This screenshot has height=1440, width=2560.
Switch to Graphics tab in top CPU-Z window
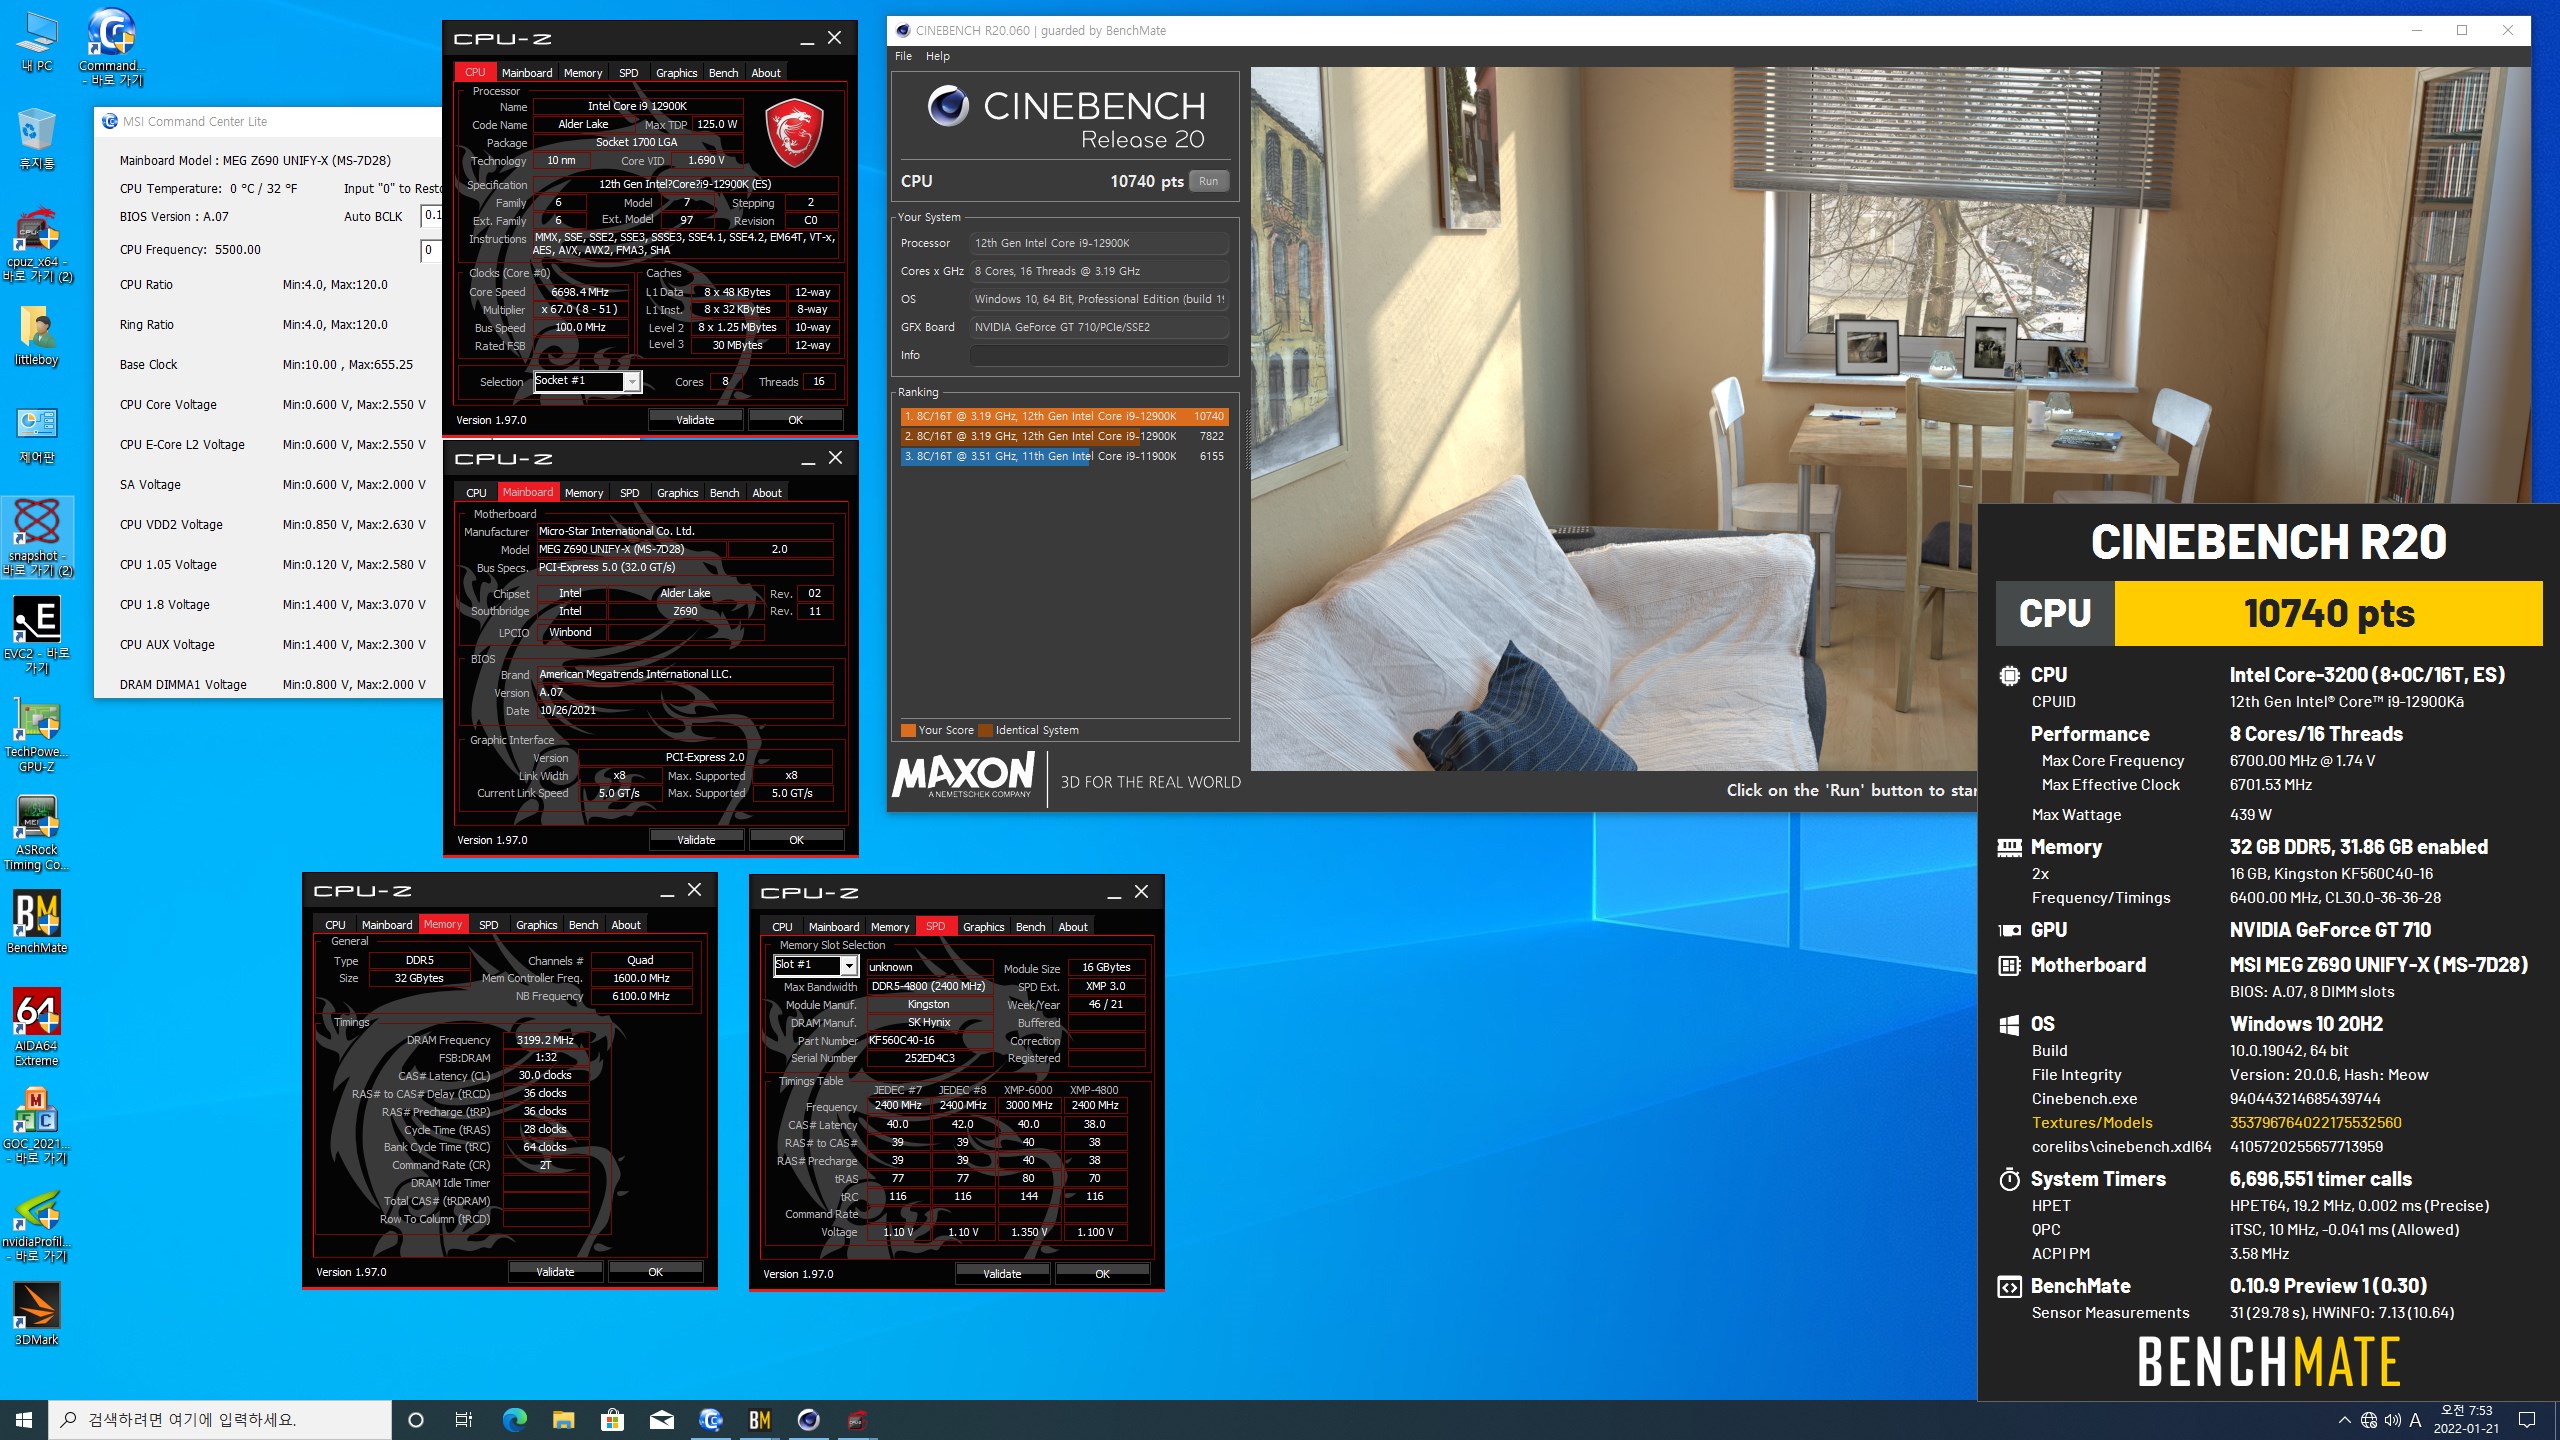tap(676, 73)
